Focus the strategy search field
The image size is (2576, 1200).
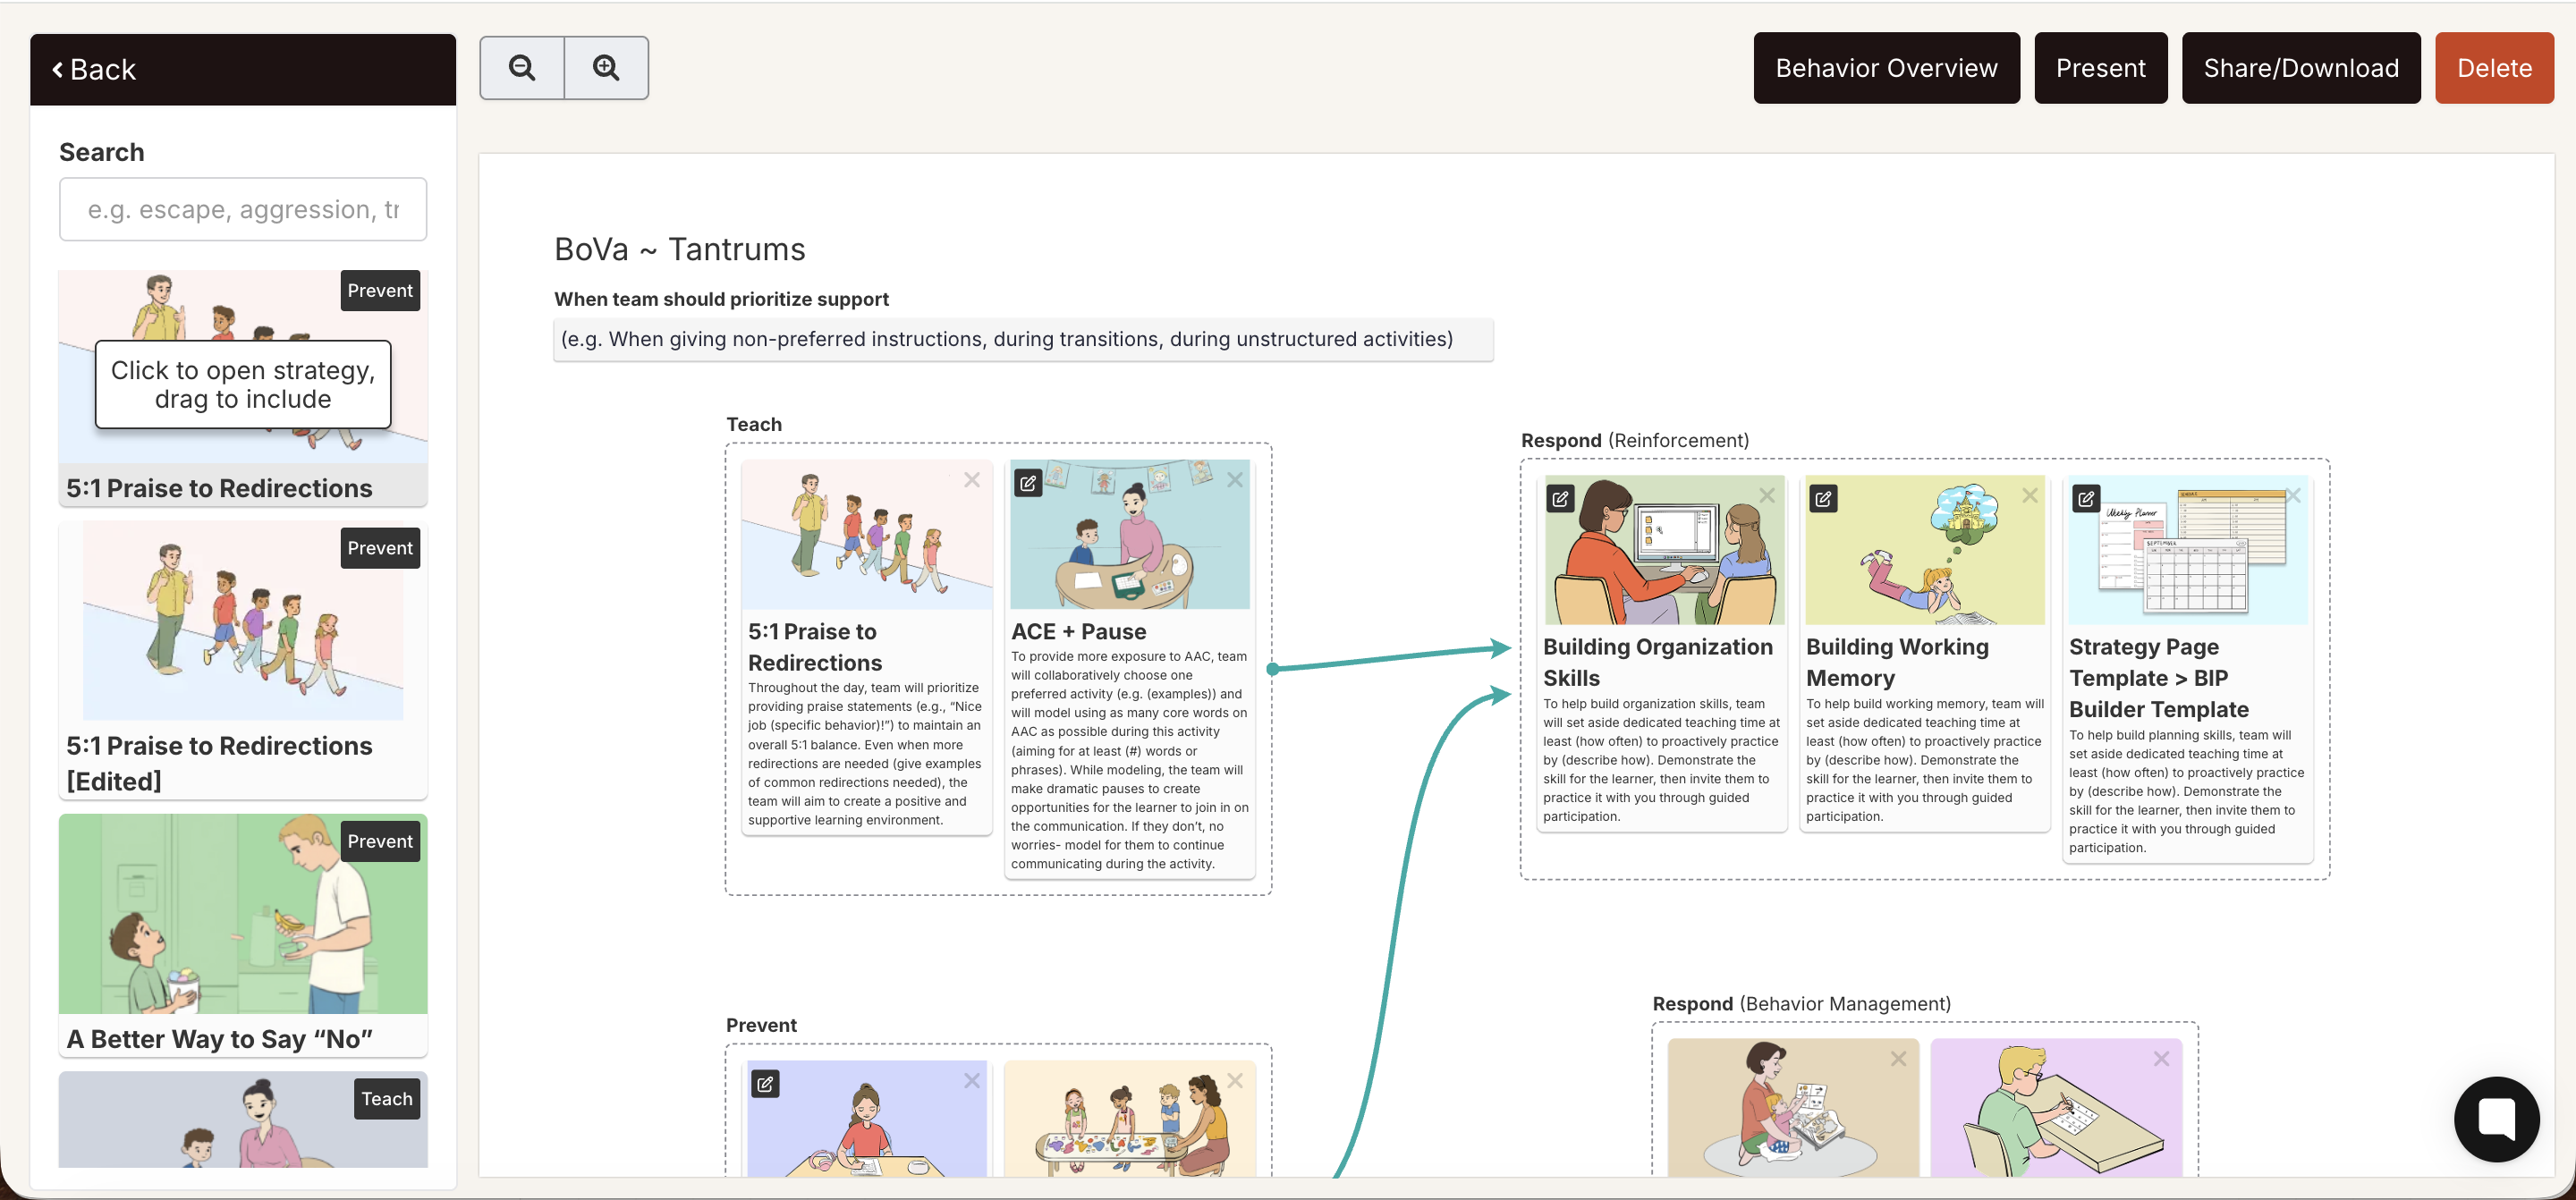[243, 210]
